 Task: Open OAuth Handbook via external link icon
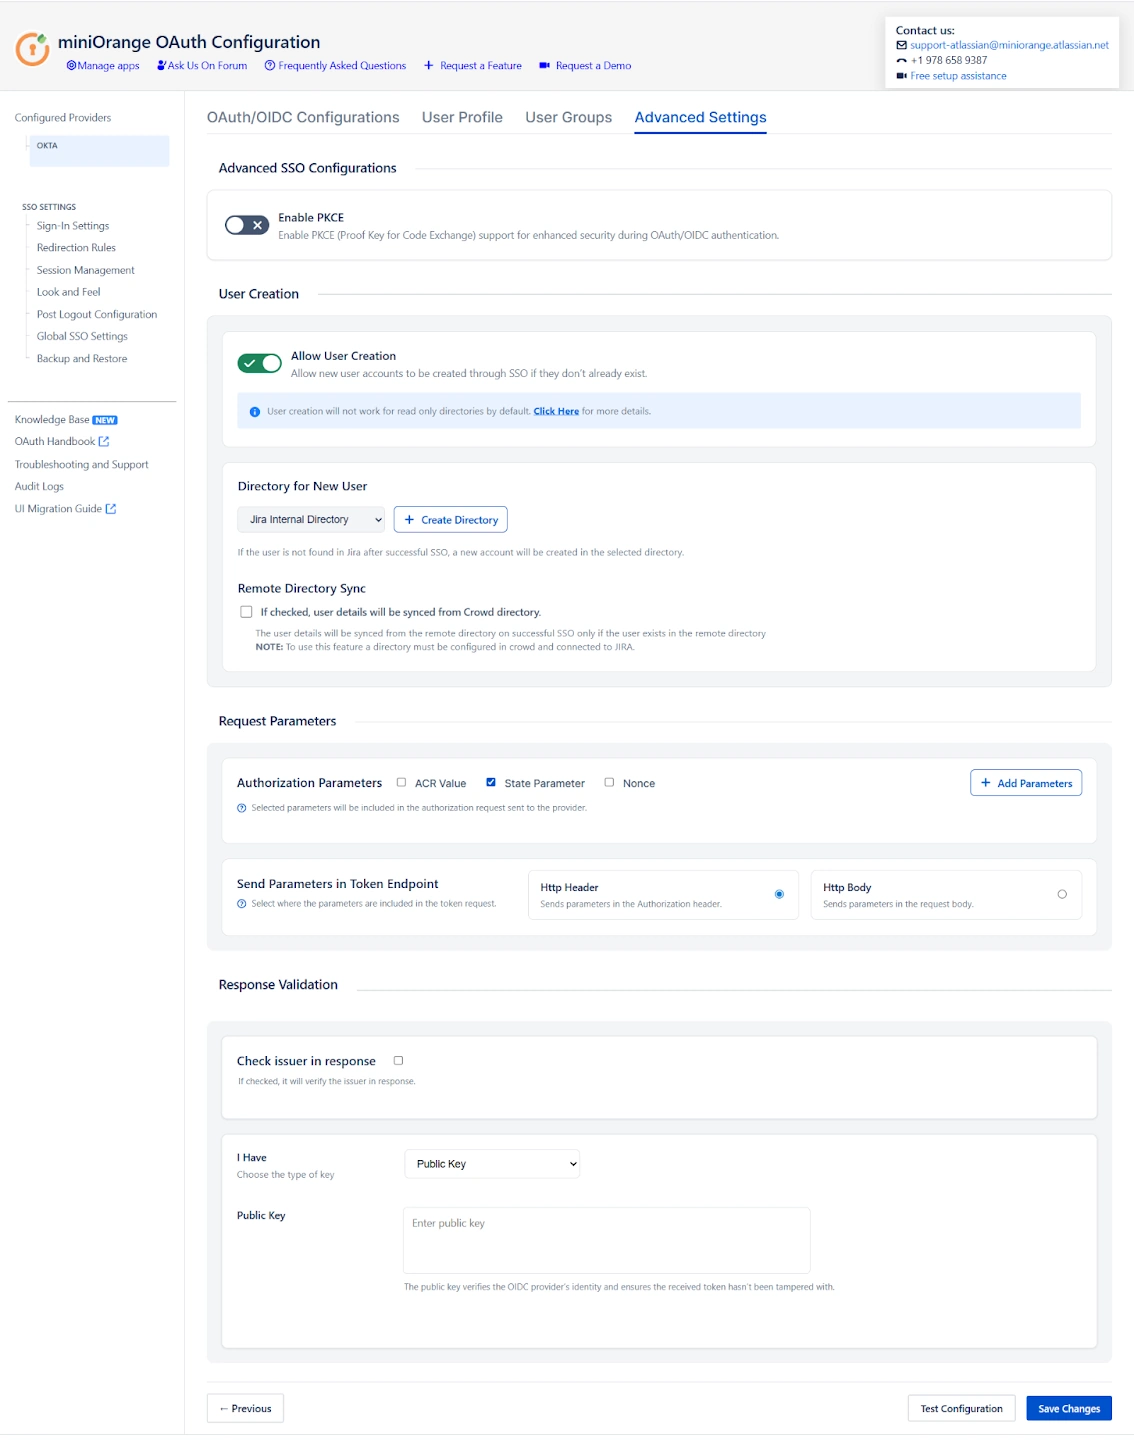pos(104,441)
